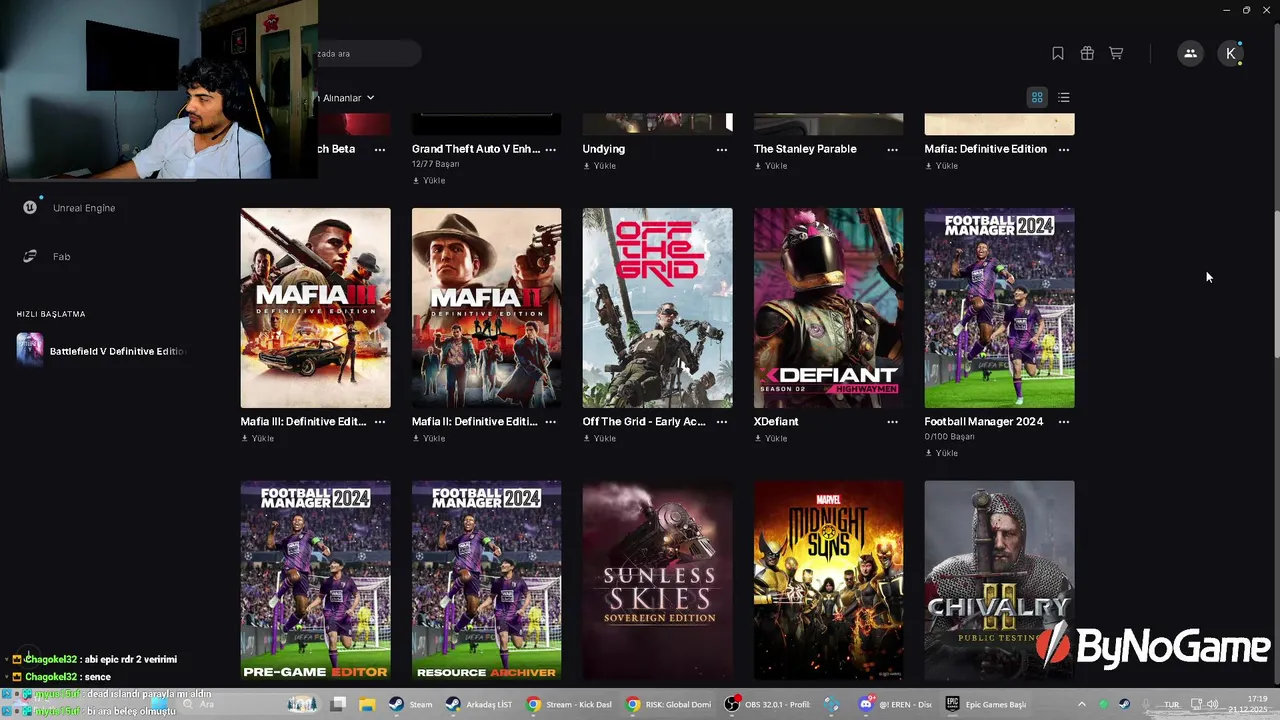Click Yükle under XDefiant
Viewport: 1280px width, 720px height.
(x=771, y=439)
